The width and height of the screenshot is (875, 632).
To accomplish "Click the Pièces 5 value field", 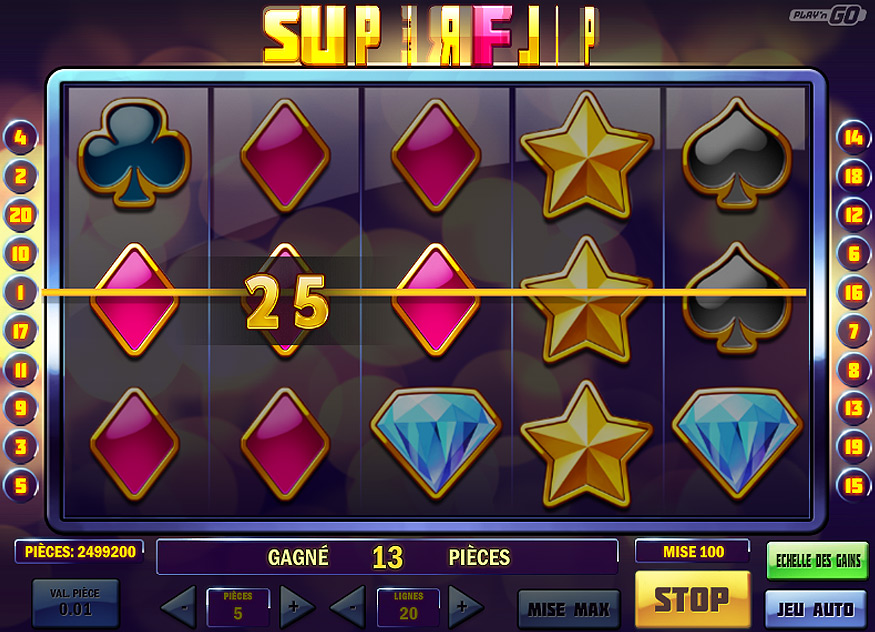I will coord(238,607).
